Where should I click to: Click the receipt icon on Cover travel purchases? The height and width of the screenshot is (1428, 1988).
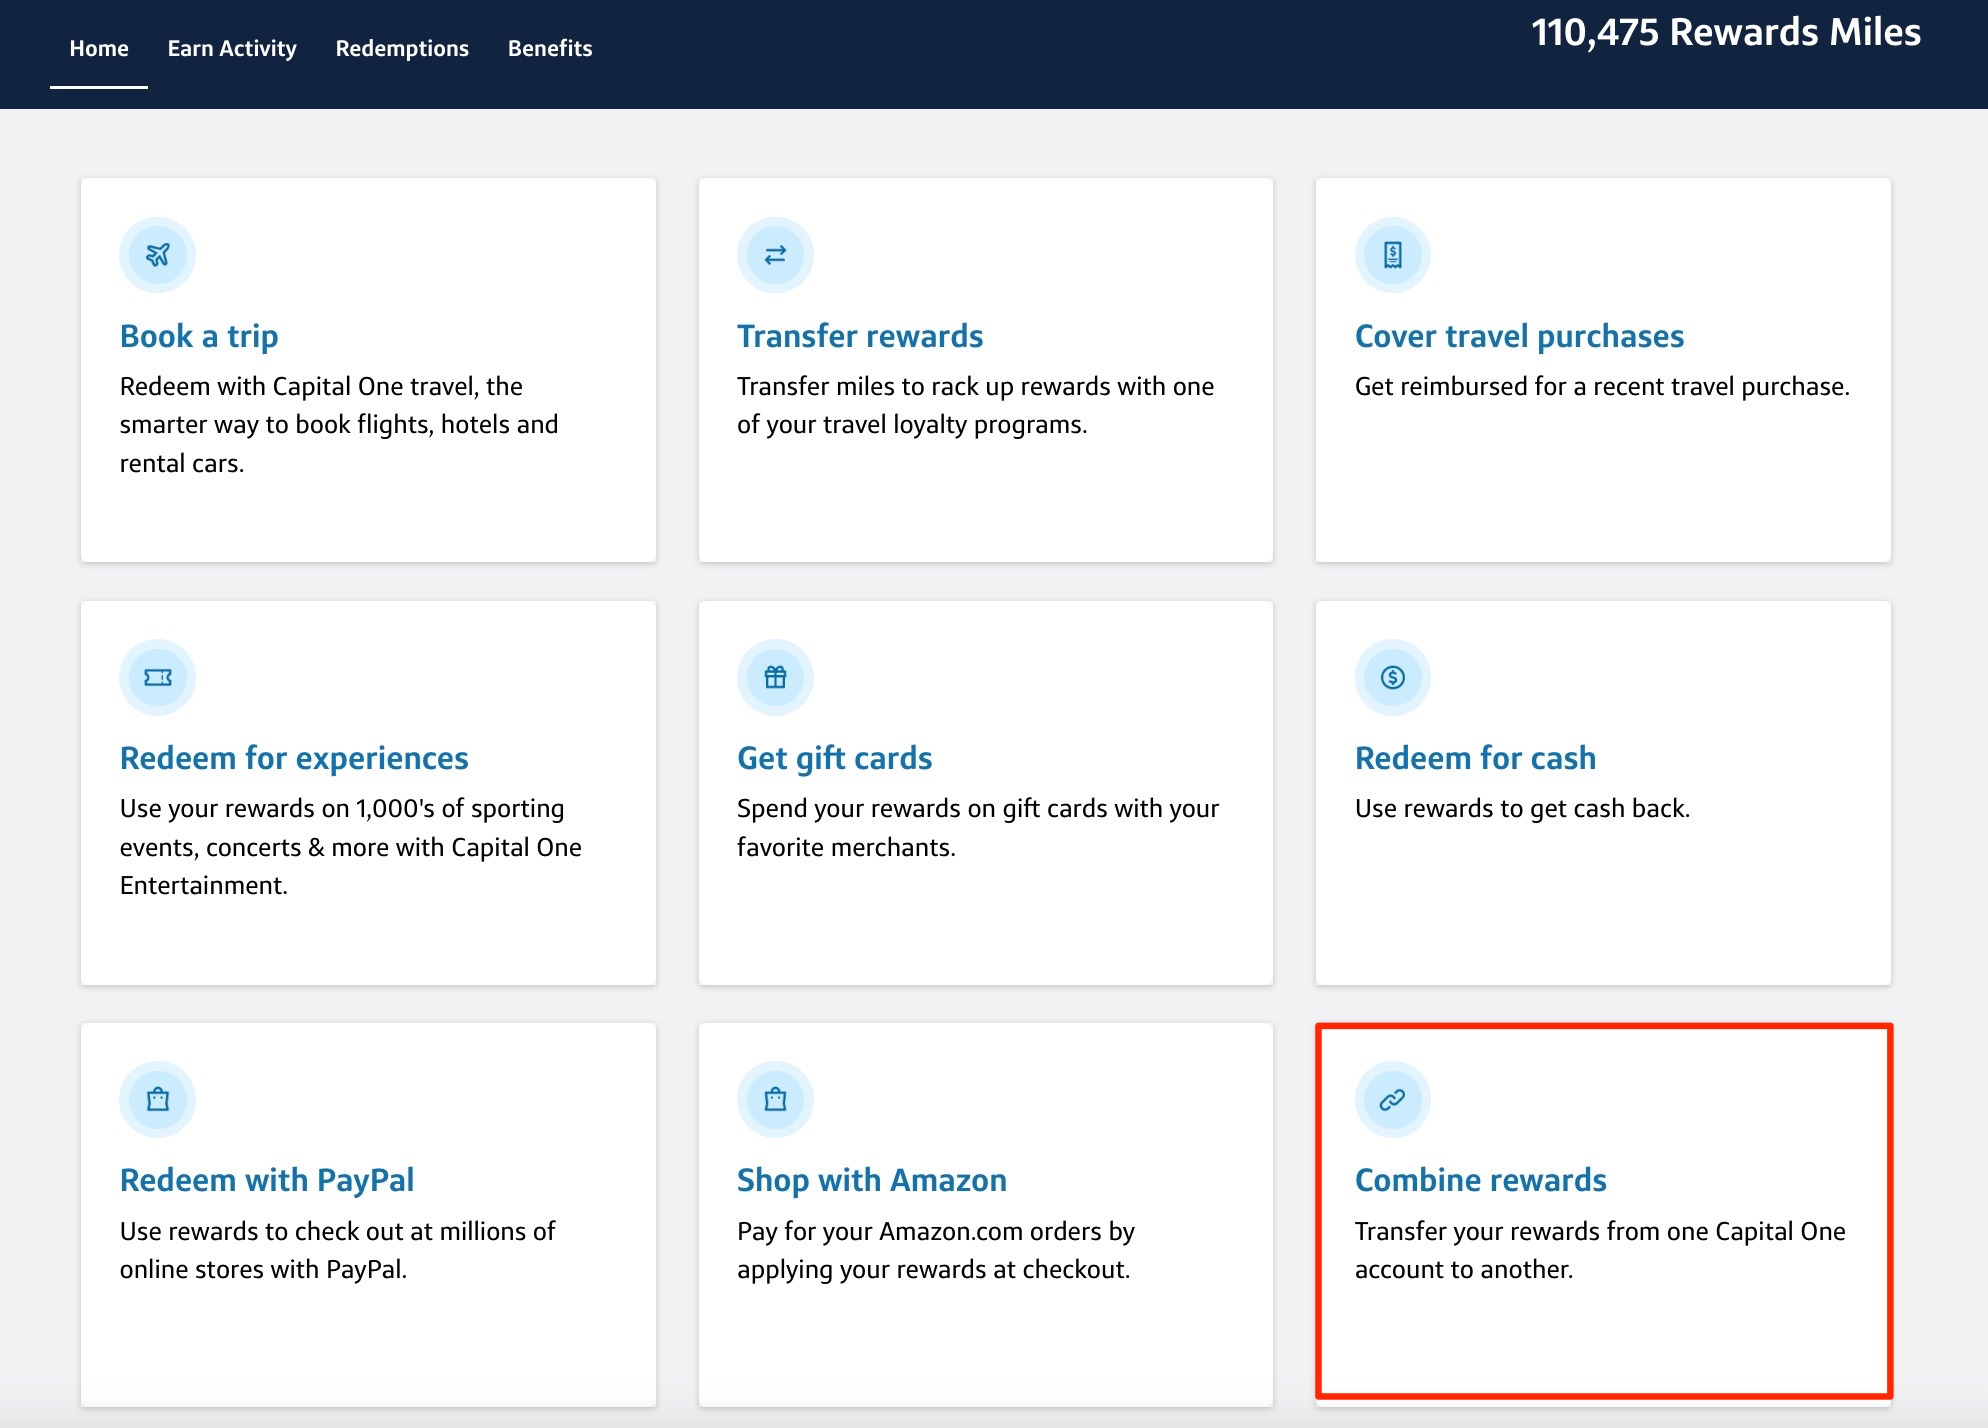click(x=1392, y=255)
